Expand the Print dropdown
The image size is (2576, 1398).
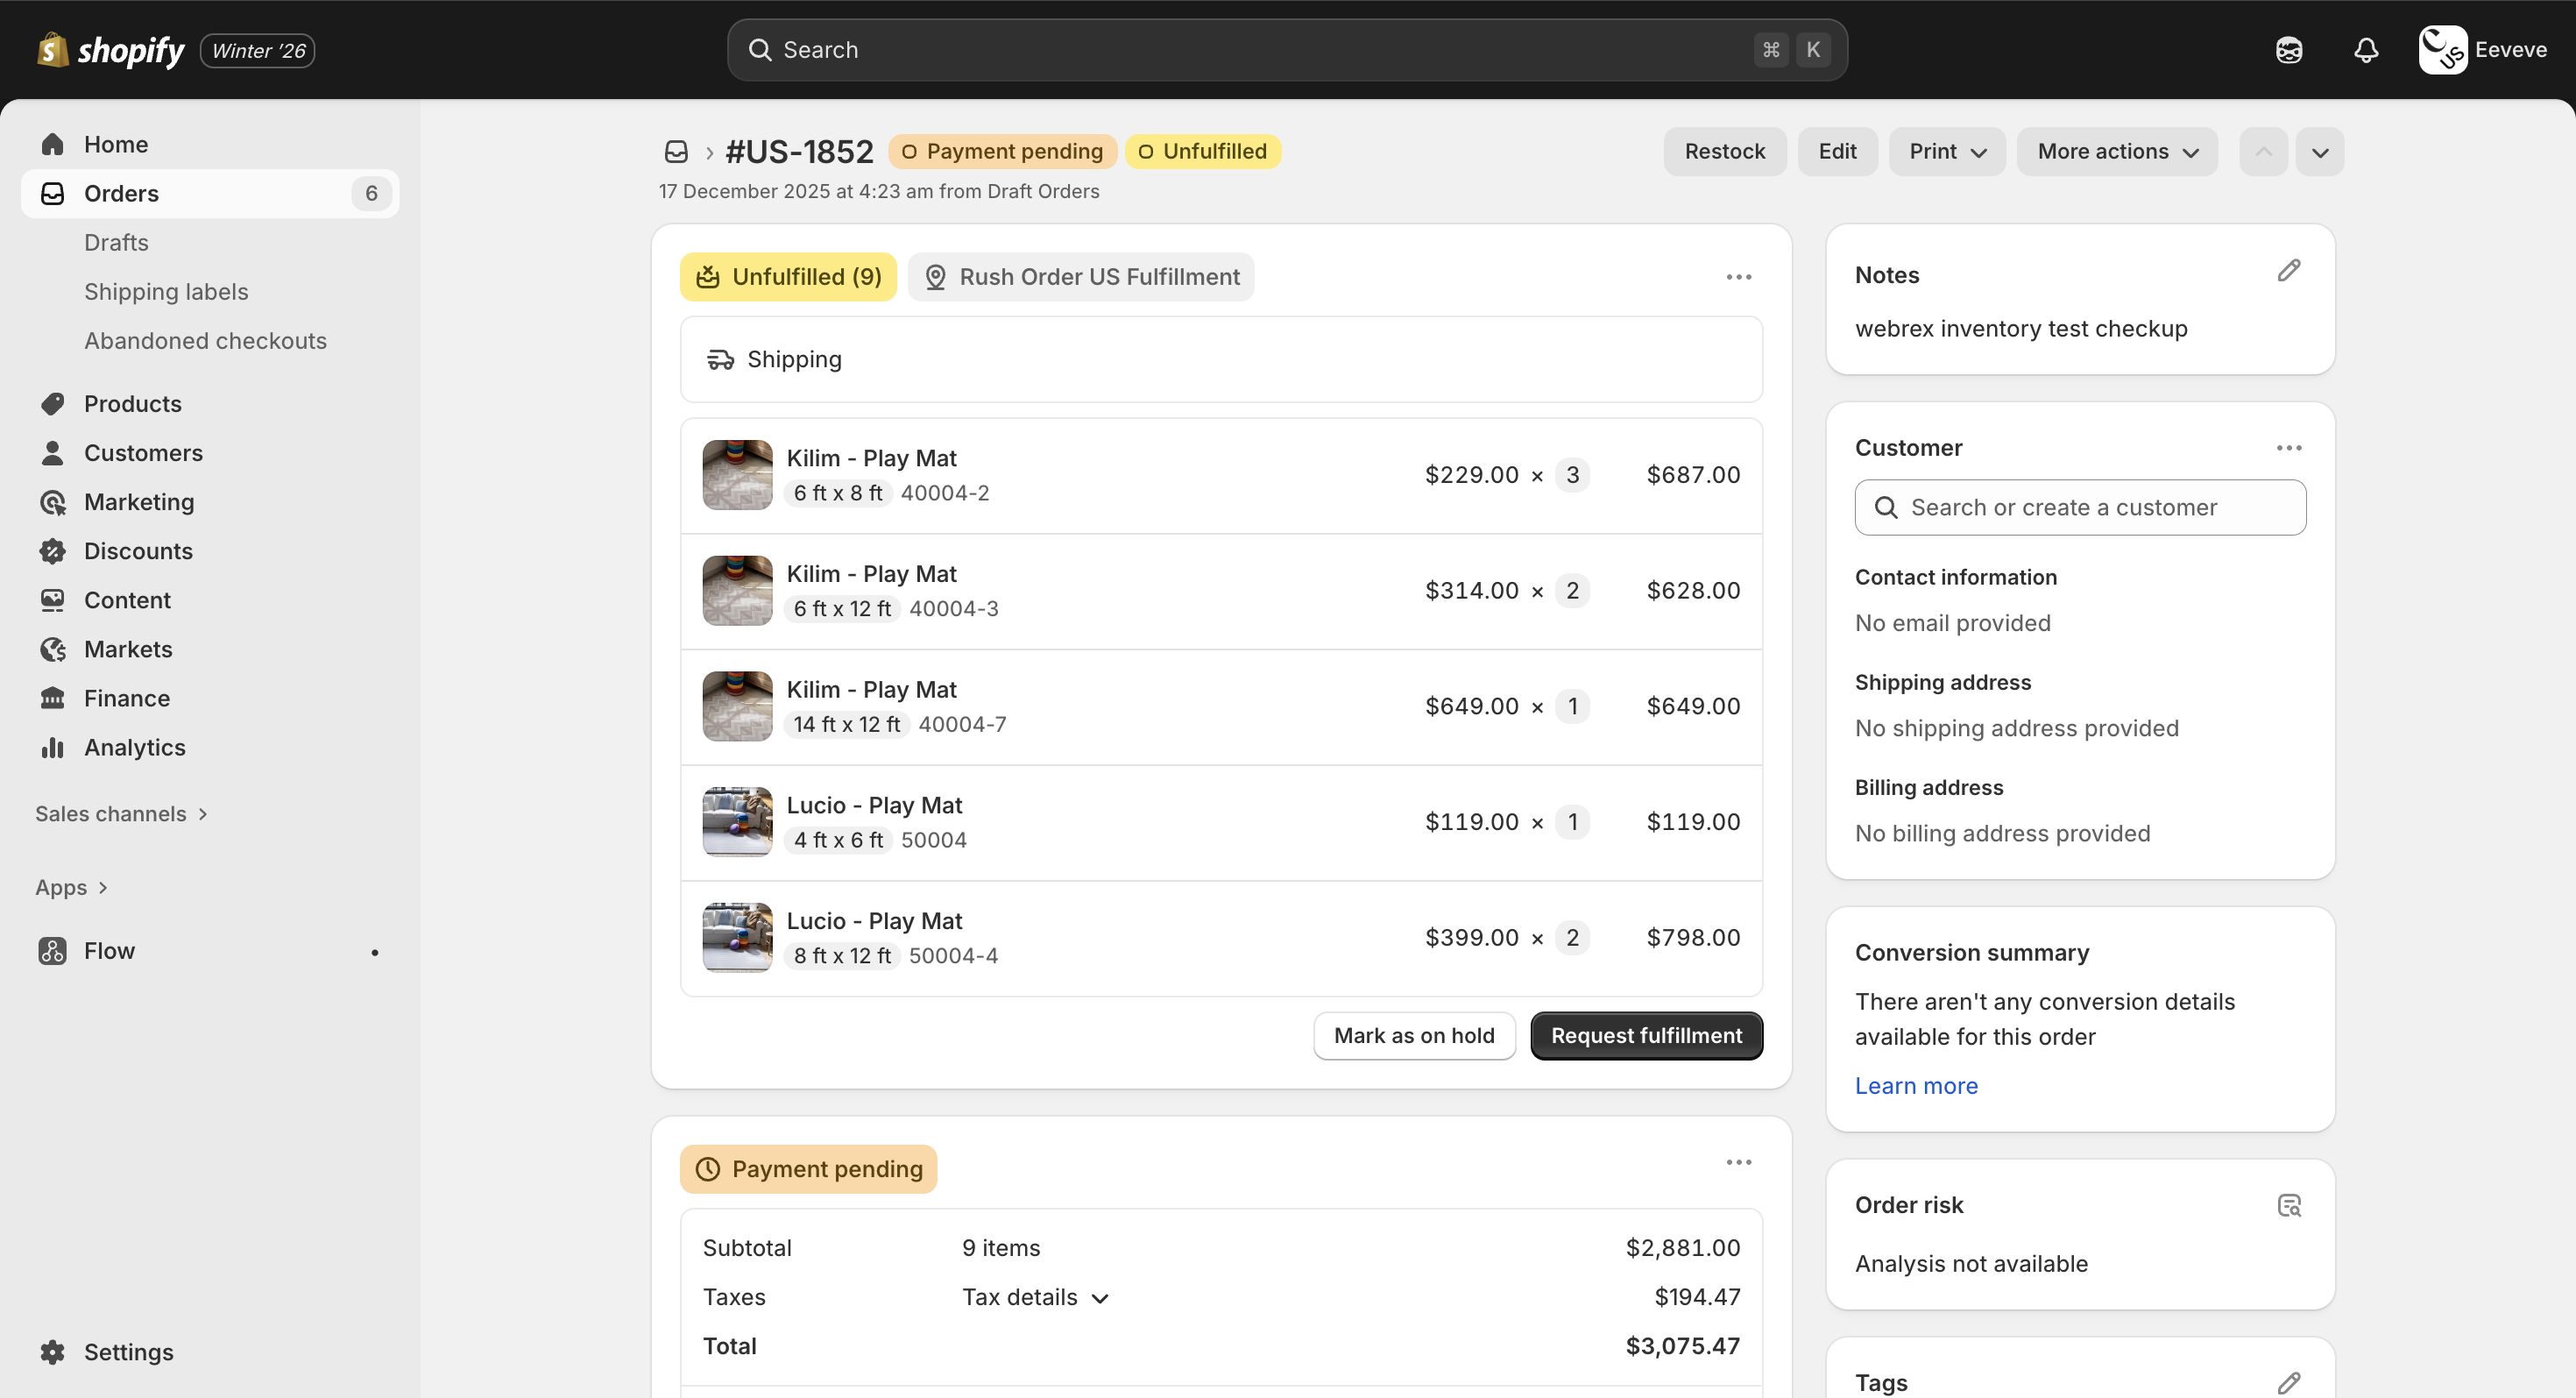1945,151
